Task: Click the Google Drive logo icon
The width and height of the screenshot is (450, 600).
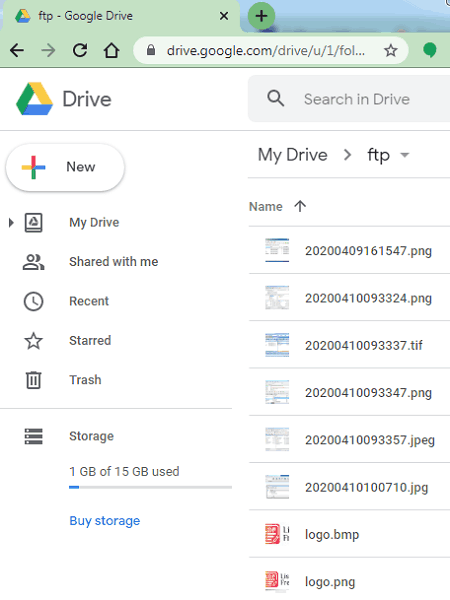Action: click(34, 99)
